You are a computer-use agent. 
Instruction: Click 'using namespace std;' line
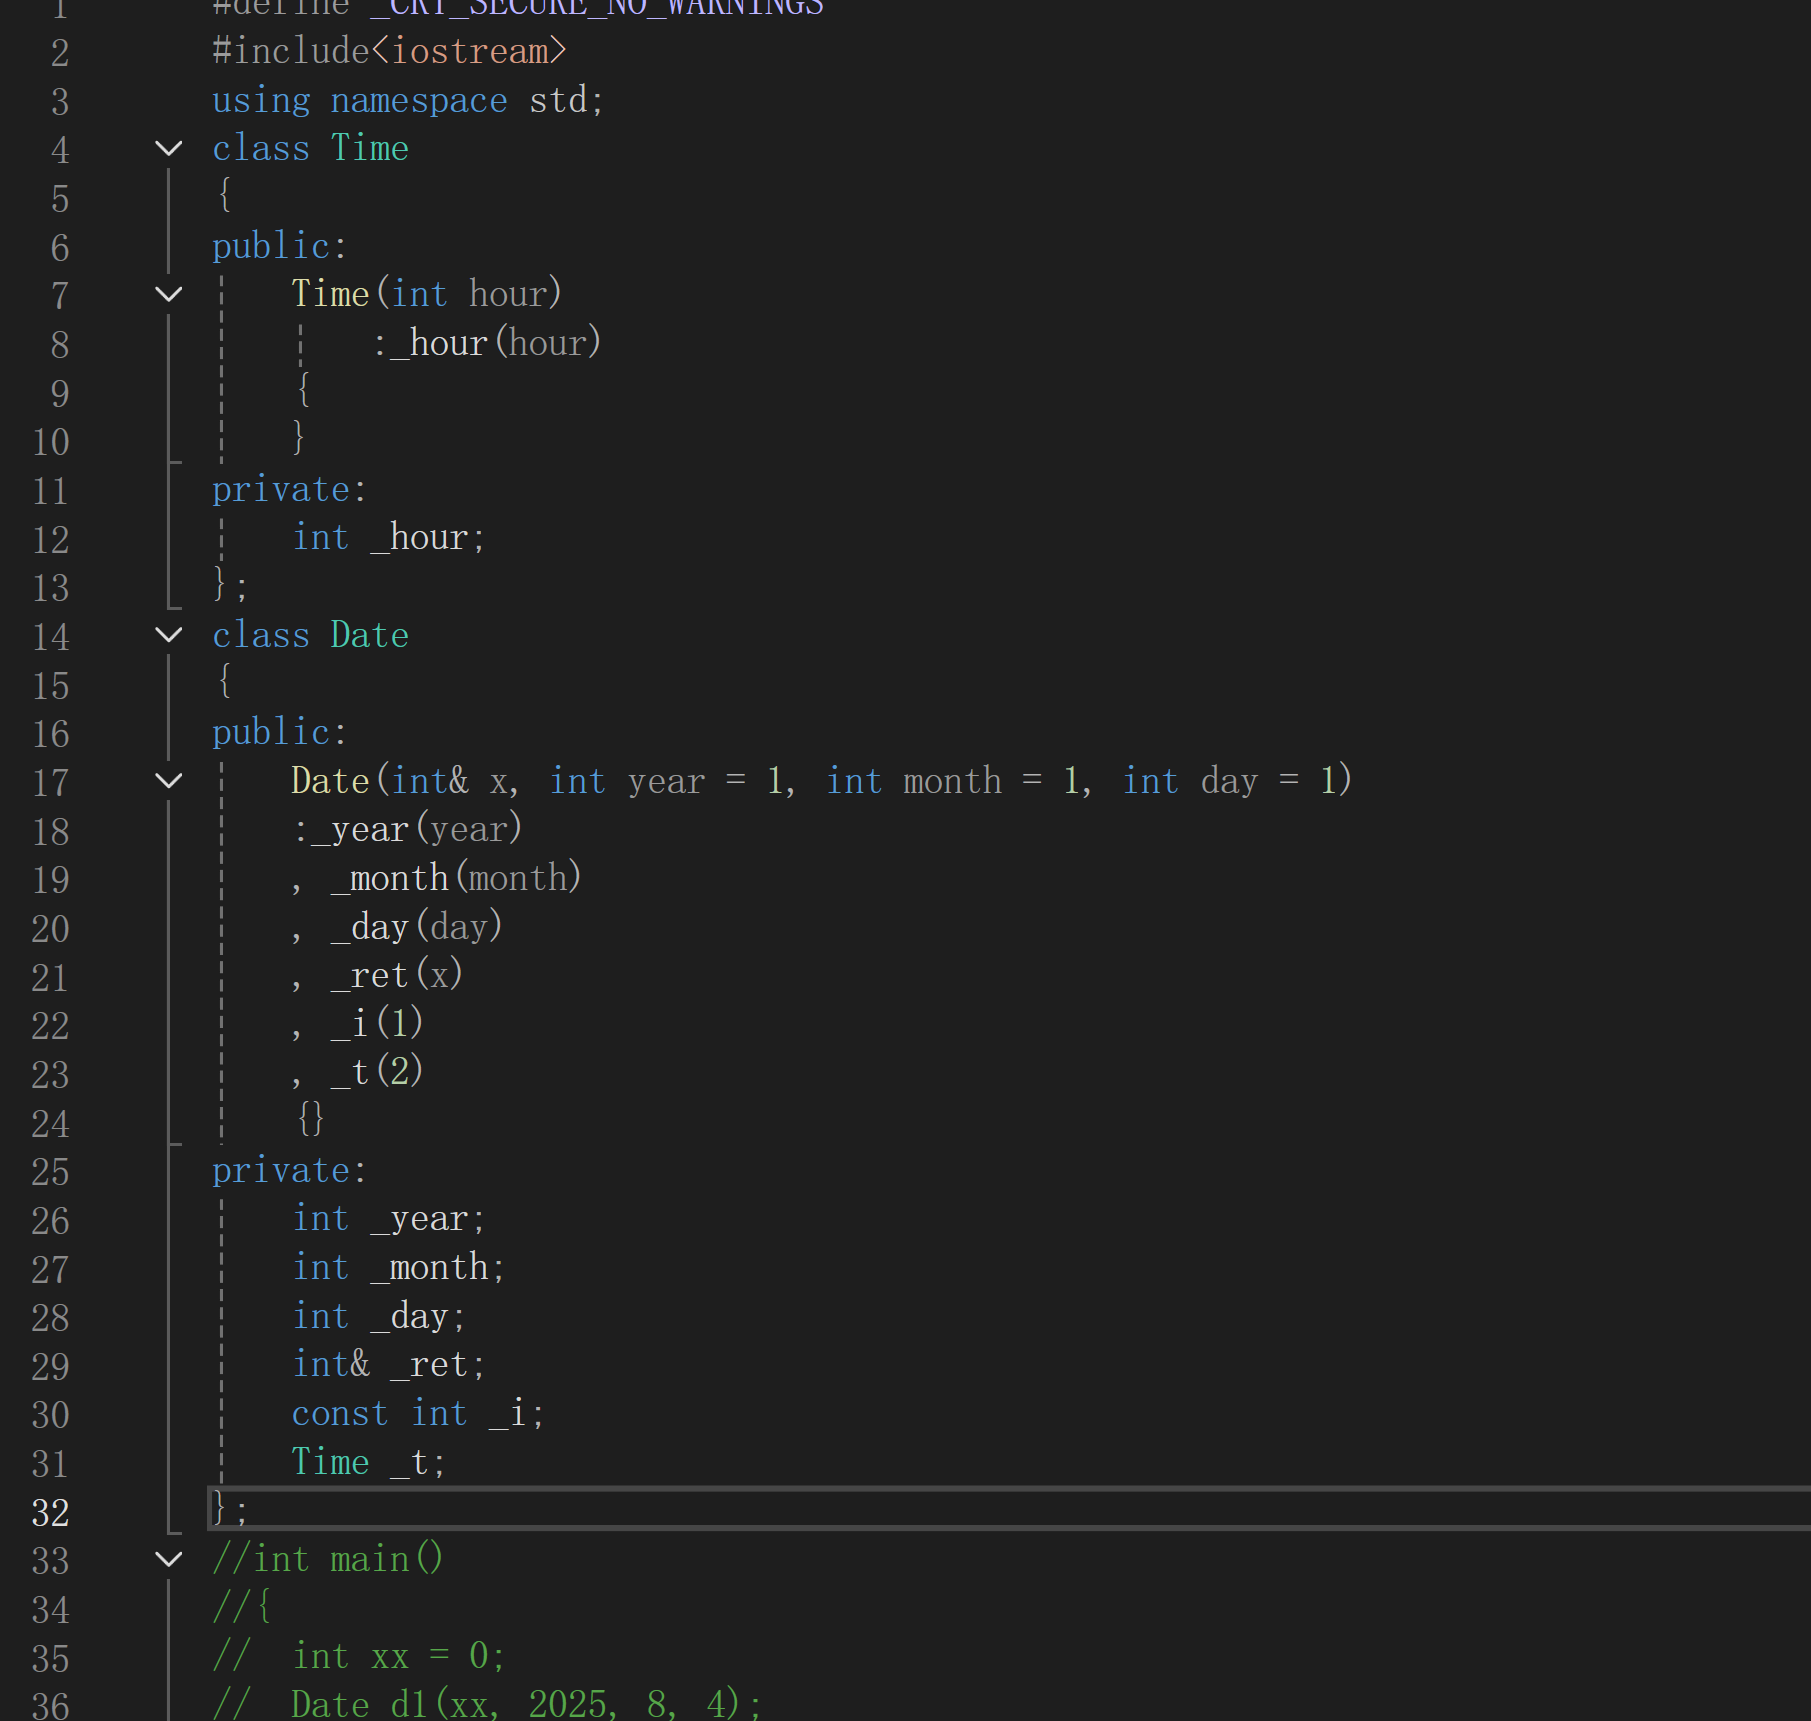tap(408, 100)
